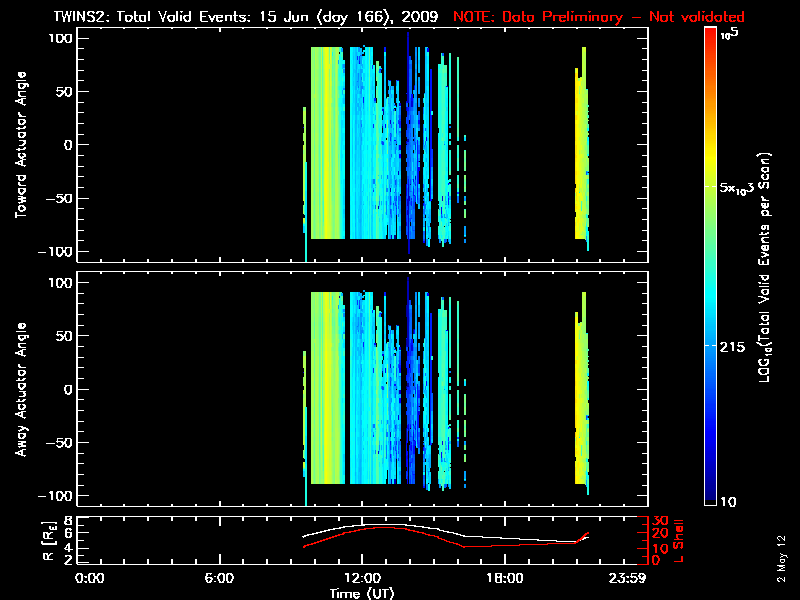Click the 23:59 time tick label

(630, 578)
